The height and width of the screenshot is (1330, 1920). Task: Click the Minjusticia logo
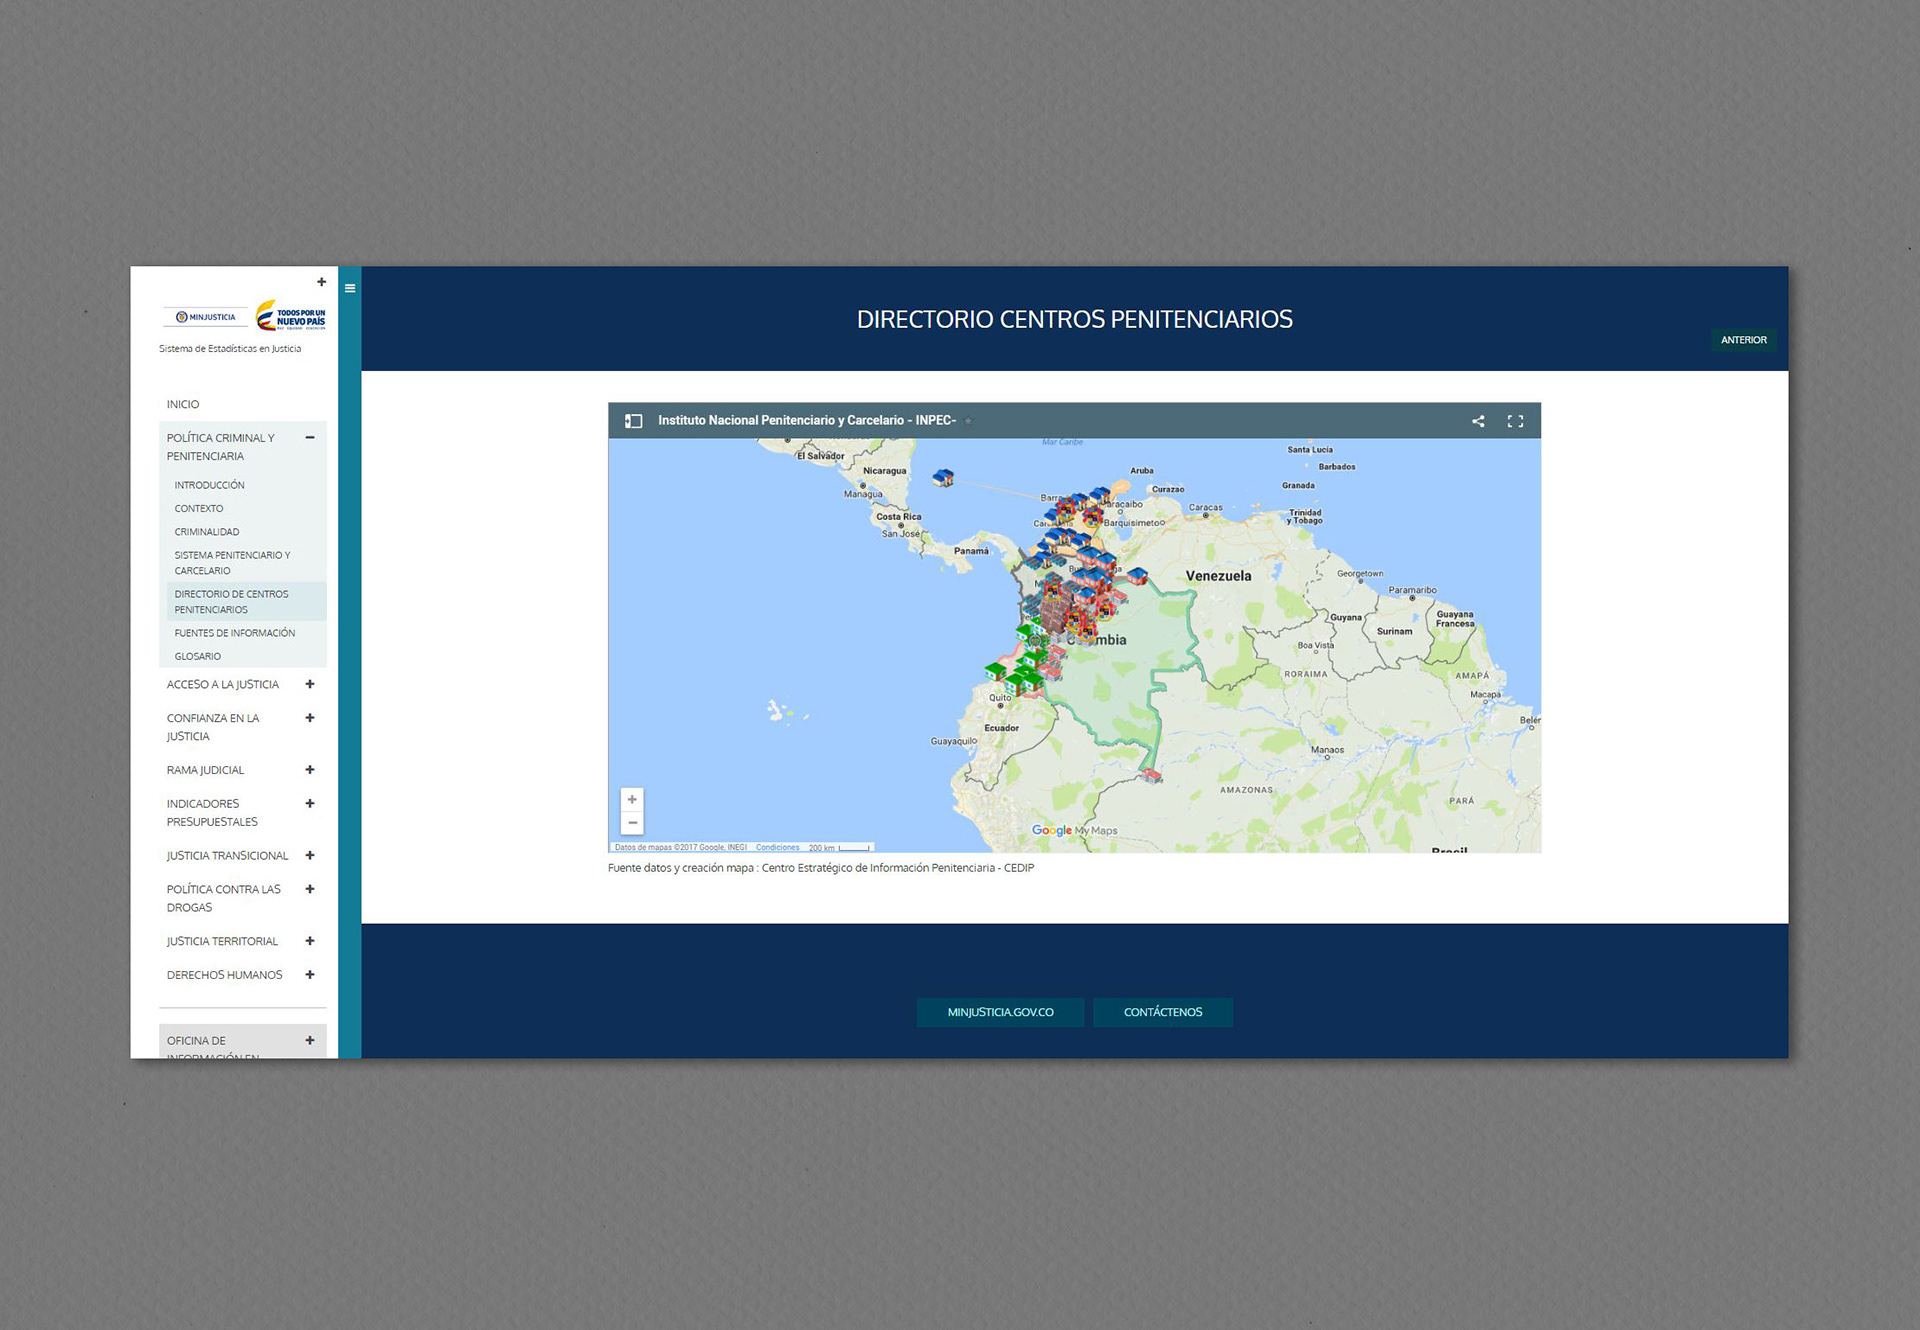tap(207, 317)
